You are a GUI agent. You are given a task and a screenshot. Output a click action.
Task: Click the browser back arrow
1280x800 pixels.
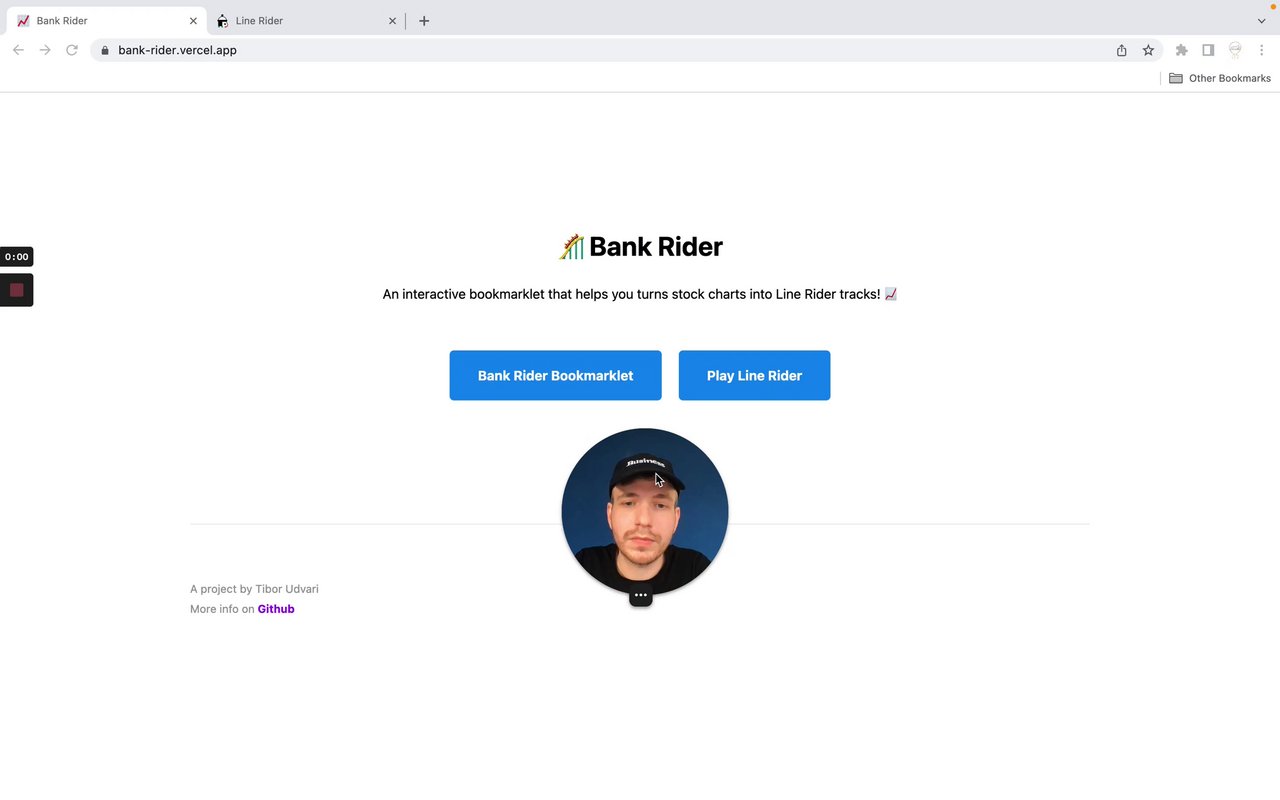pyautogui.click(x=18, y=50)
